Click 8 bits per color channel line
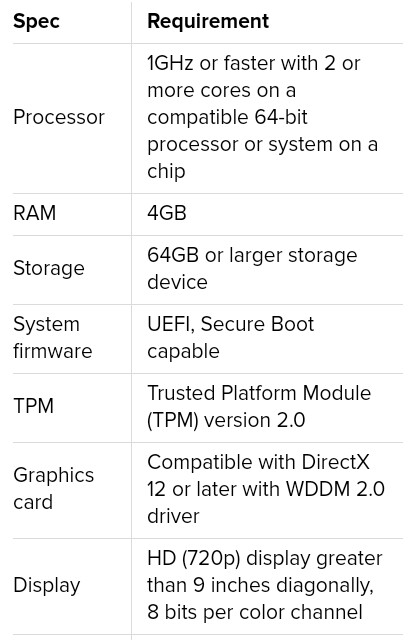The width and height of the screenshot is (413, 640). point(255,612)
